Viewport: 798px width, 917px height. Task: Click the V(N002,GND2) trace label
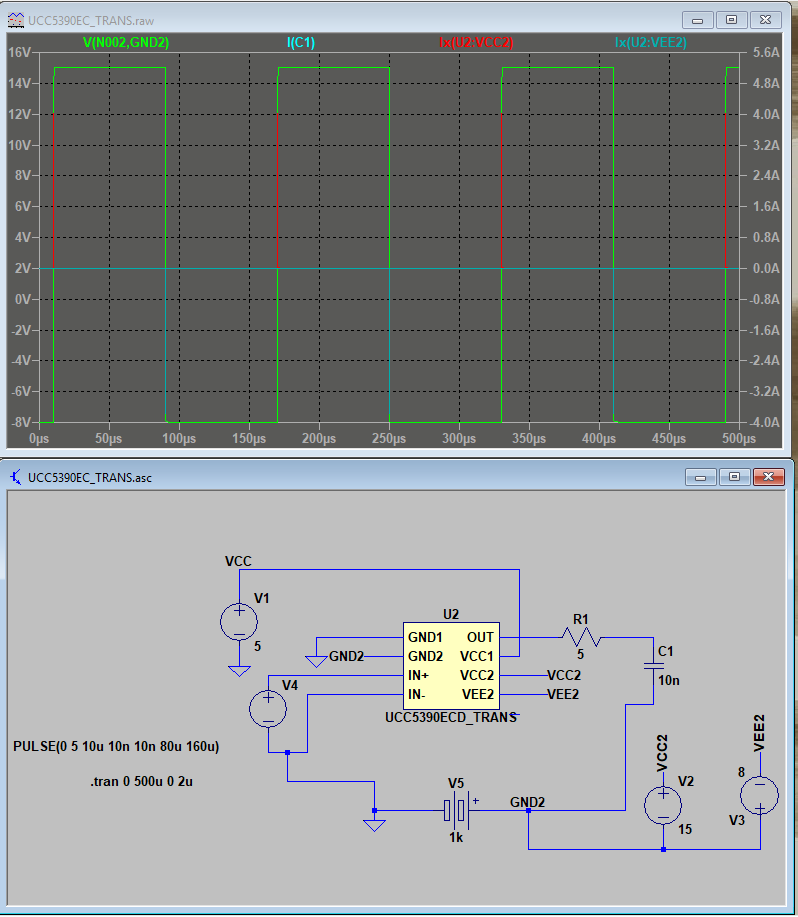pos(126,42)
